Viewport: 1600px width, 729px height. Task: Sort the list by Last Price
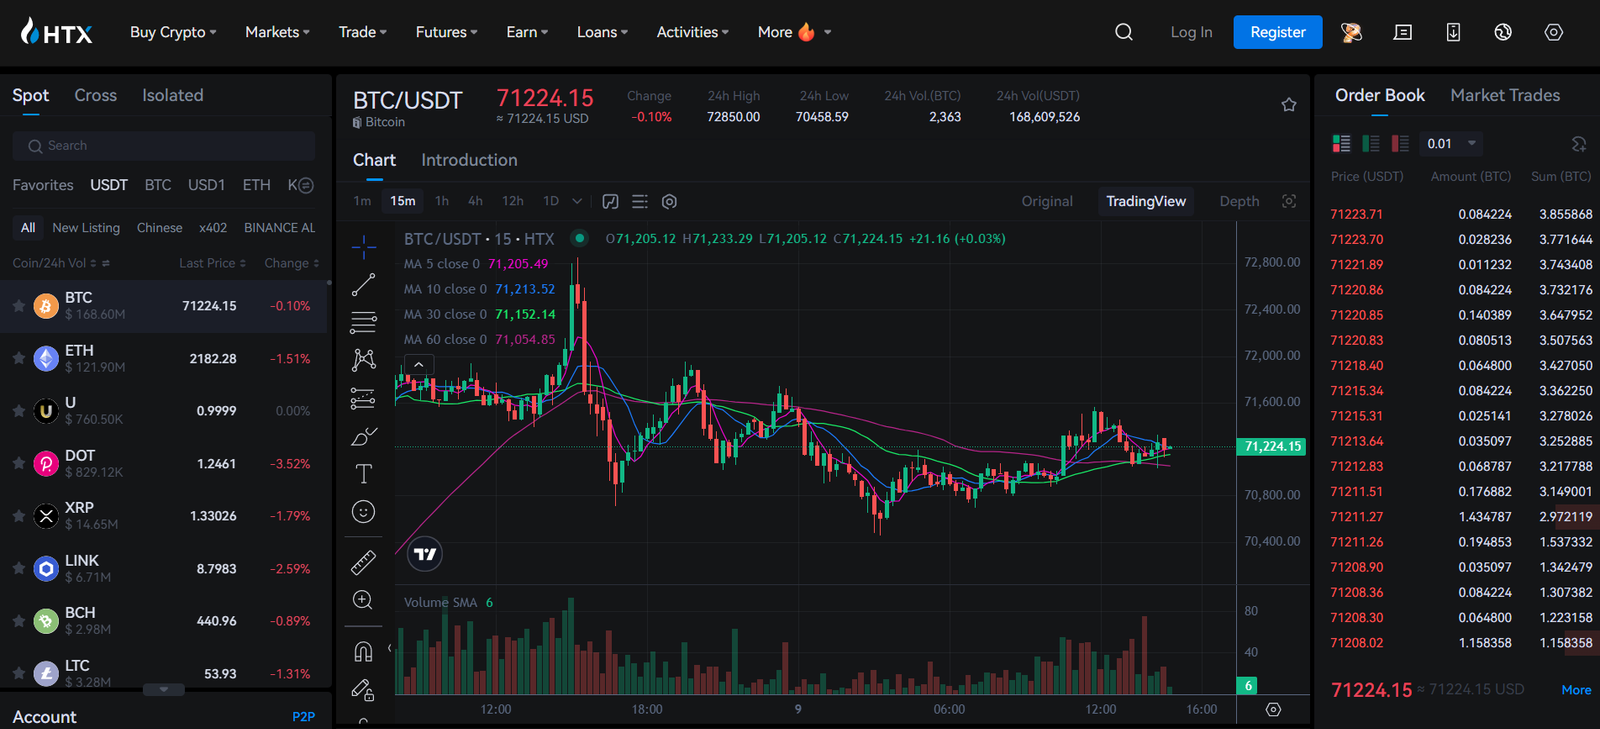[212, 263]
